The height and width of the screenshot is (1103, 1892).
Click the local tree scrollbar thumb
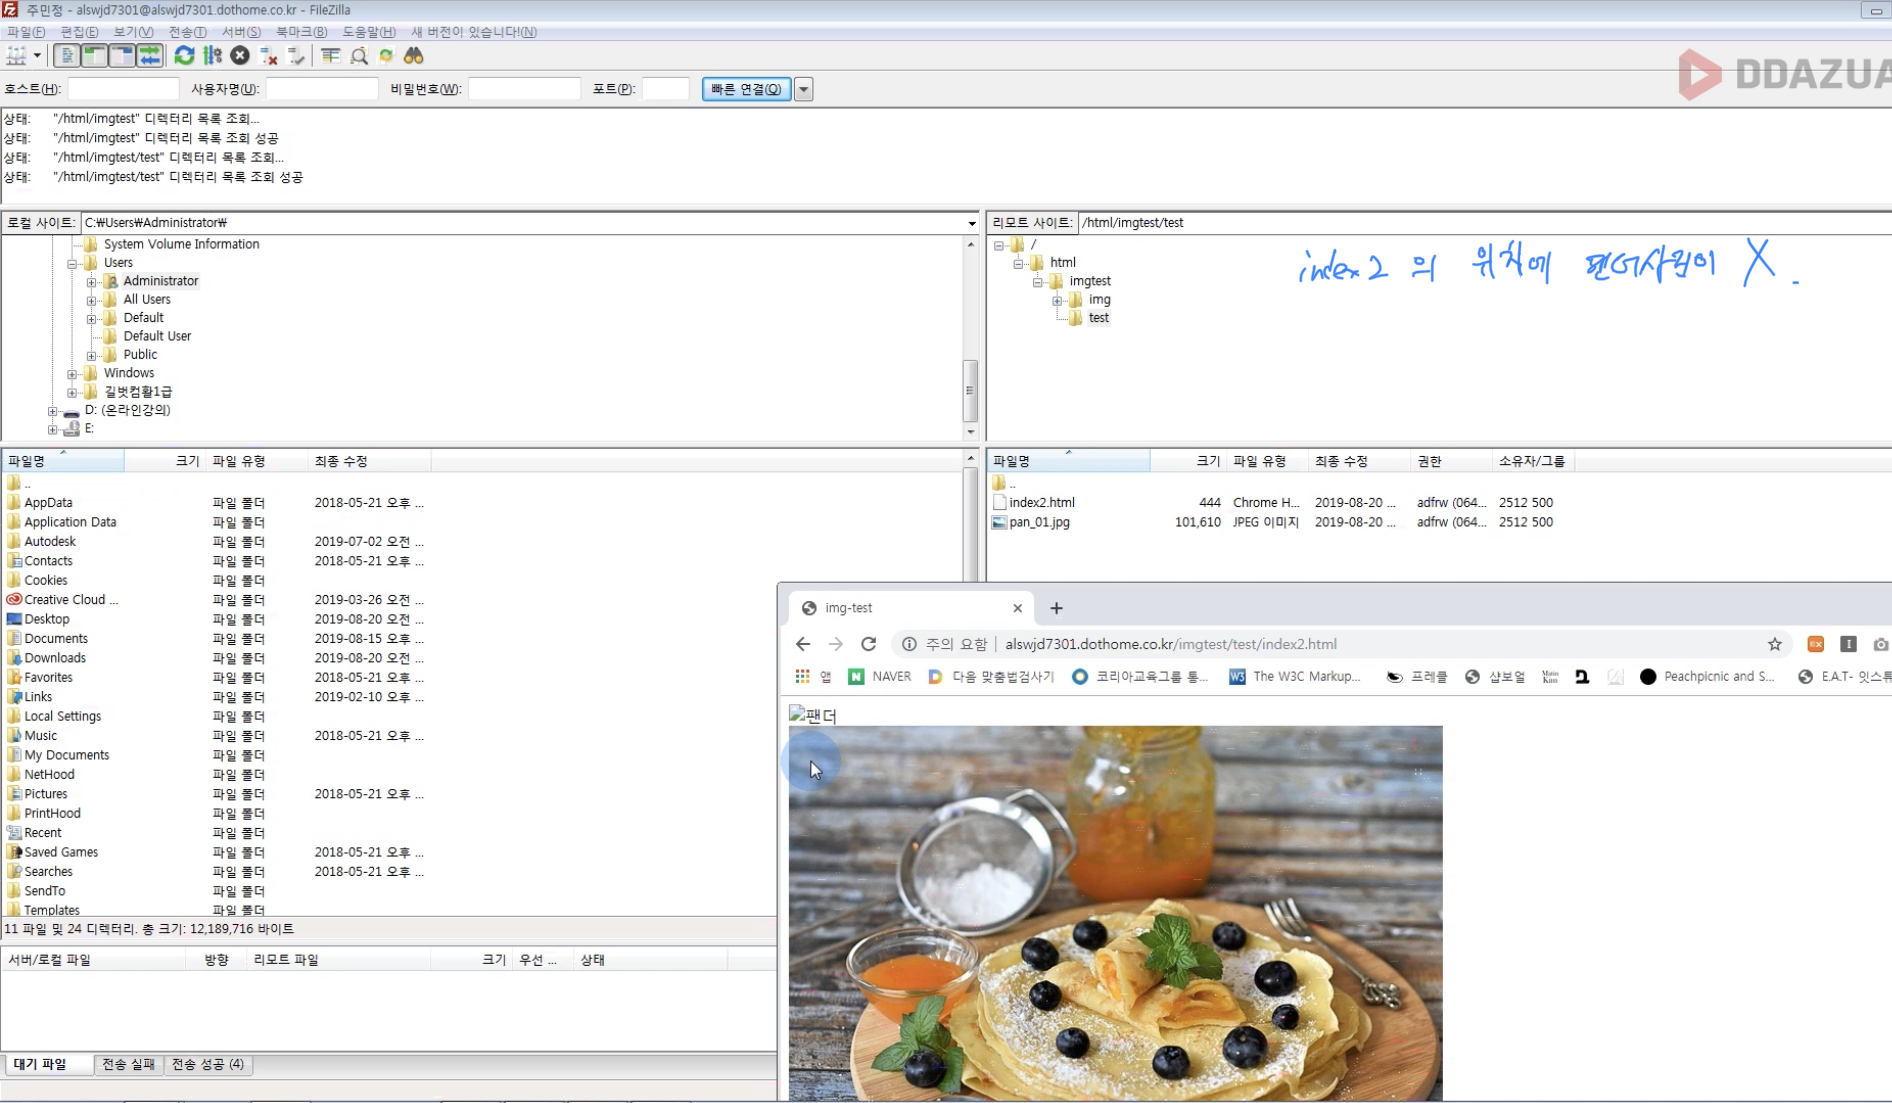point(969,390)
